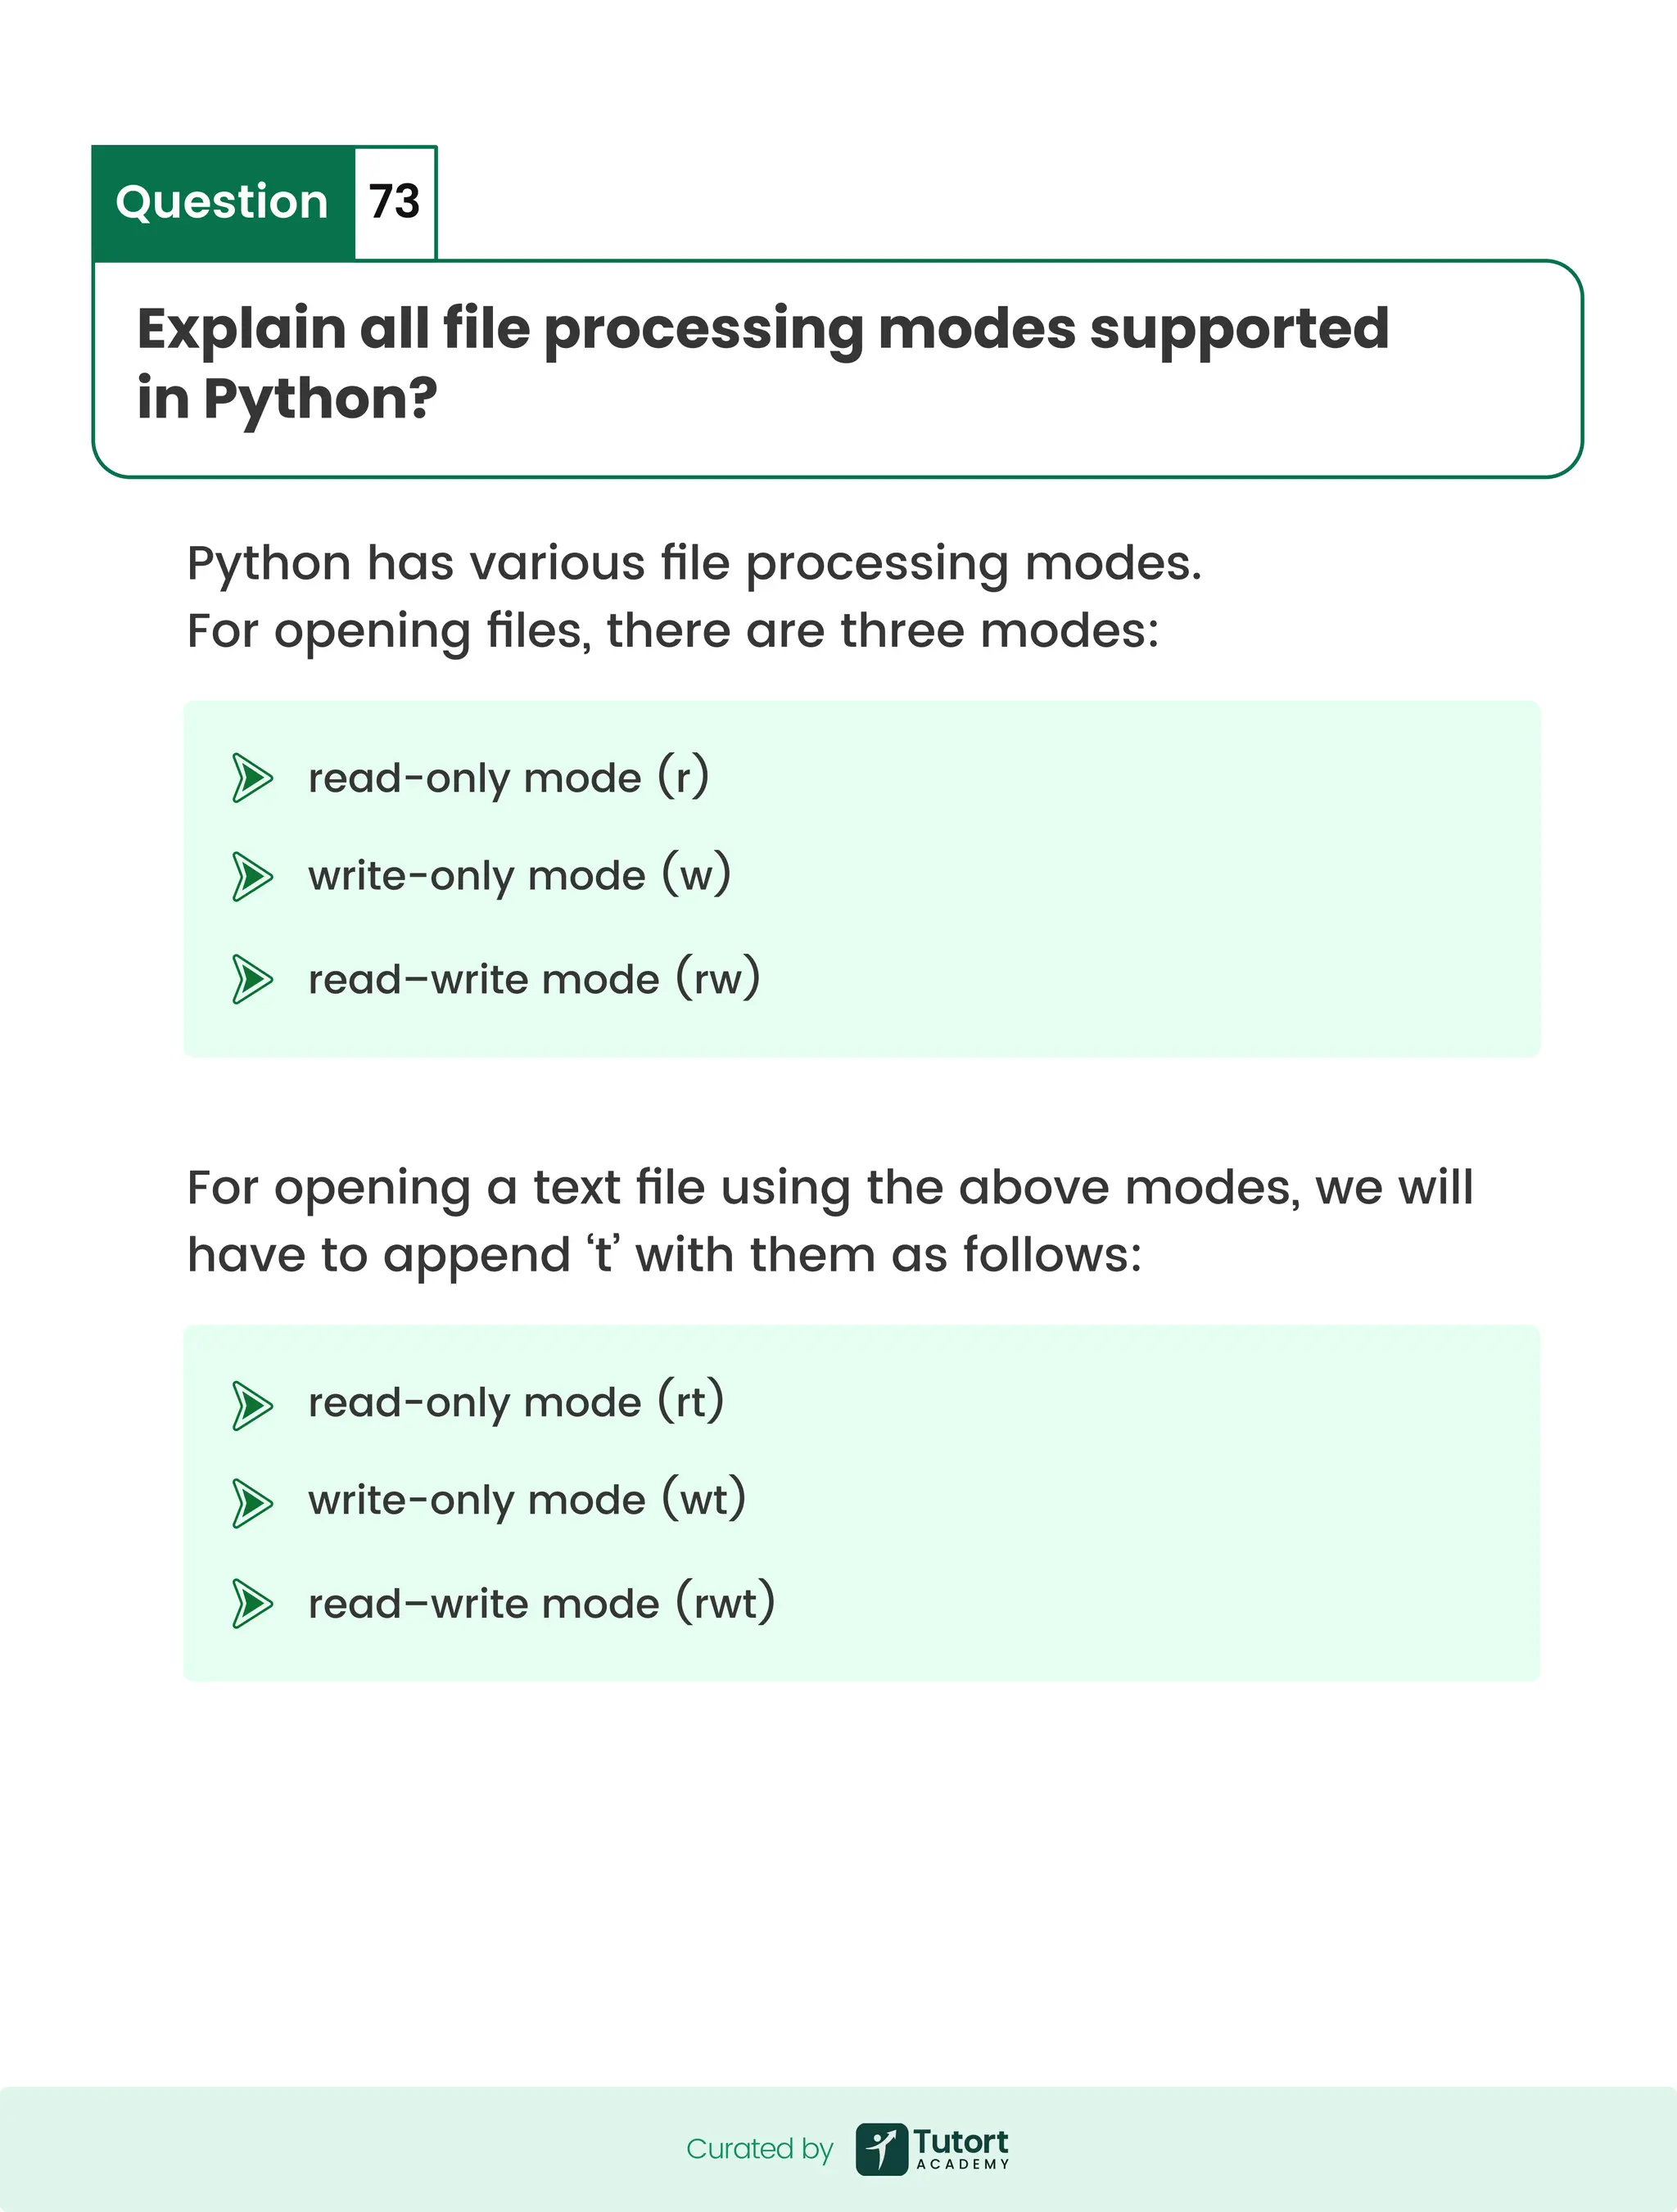
Task: Click the arrow bullet beside write-only mode (w)
Action: click(x=252, y=876)
